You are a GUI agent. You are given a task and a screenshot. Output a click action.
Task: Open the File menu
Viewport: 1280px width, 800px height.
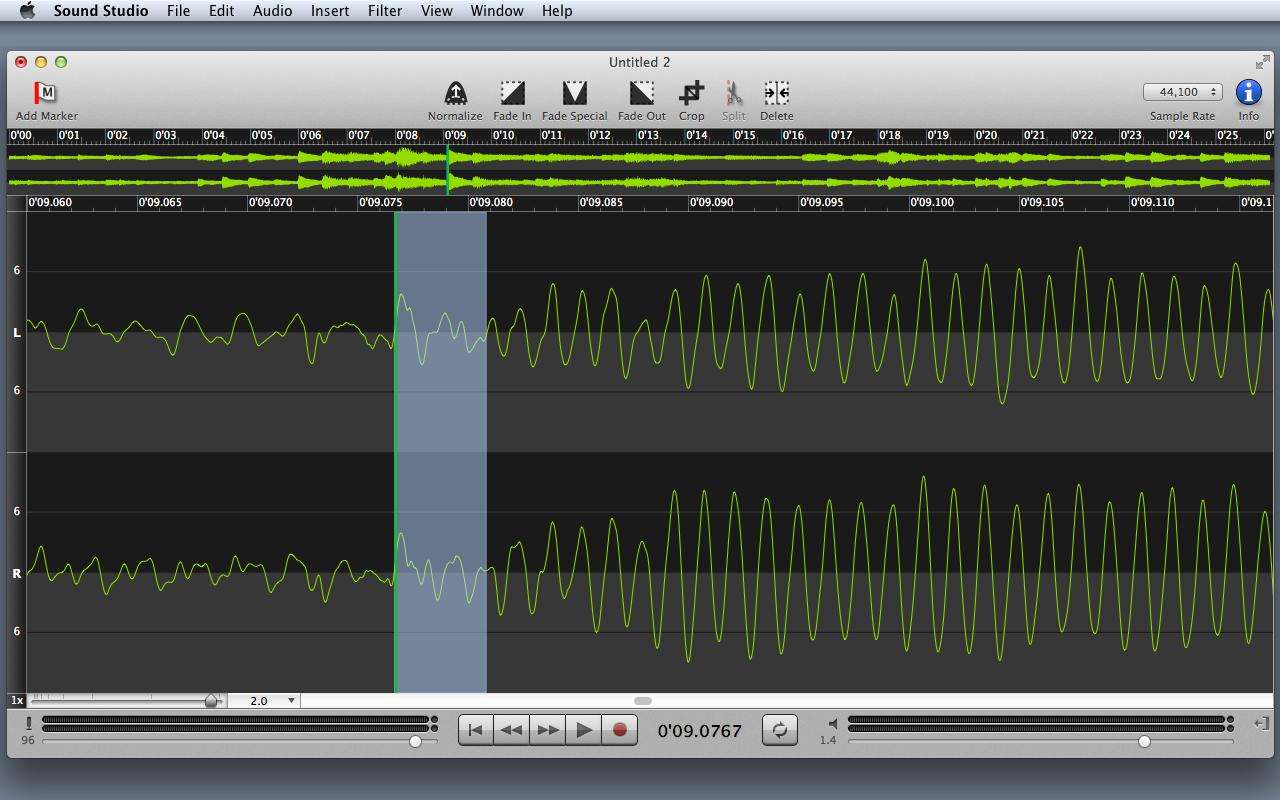pyautogui.click(x=178, y=11)
